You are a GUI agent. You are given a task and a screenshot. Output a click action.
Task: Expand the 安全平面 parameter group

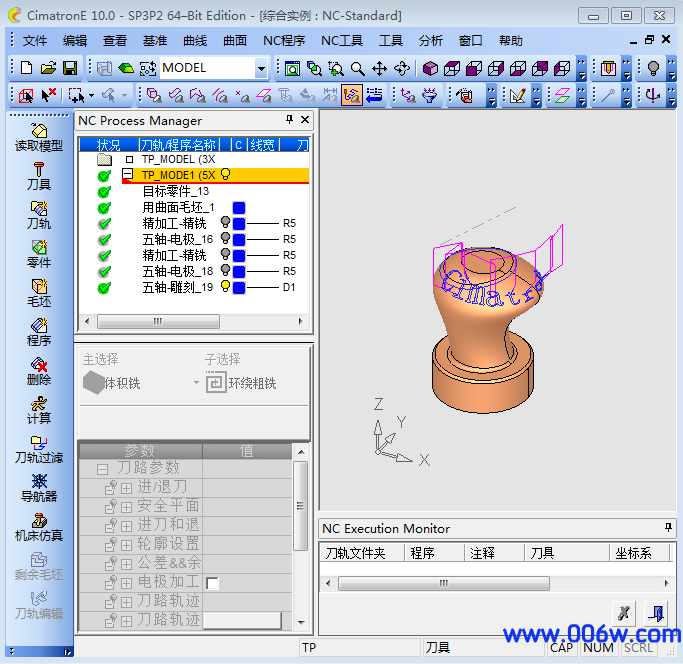click(127, 506)
